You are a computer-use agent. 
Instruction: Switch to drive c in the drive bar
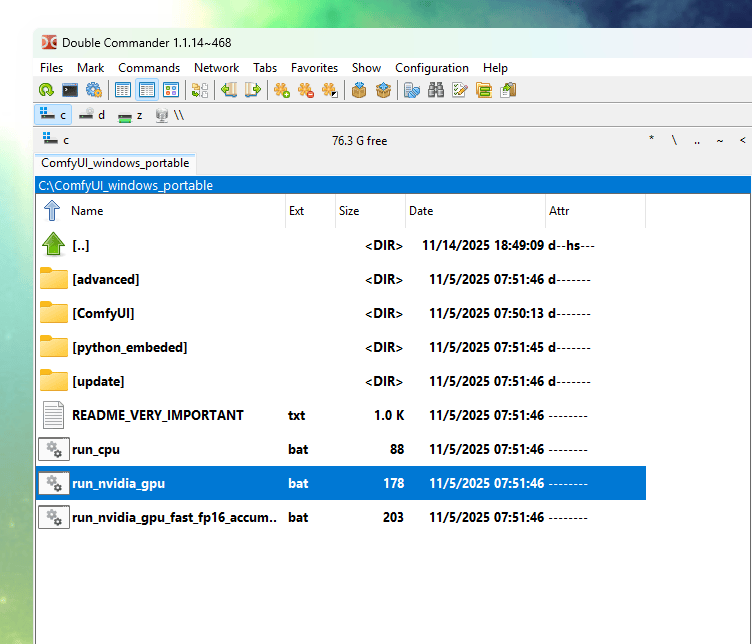tap(53, 115)
